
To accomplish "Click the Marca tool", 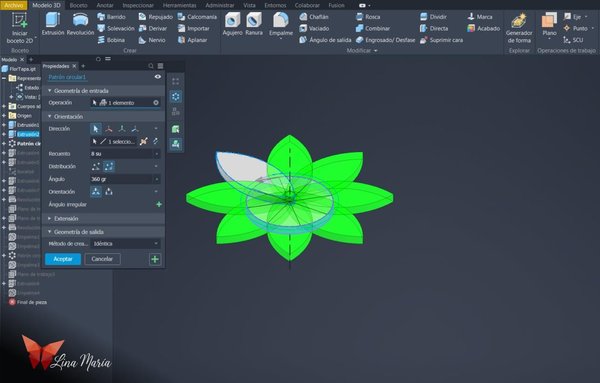I will tap(480, 17).
